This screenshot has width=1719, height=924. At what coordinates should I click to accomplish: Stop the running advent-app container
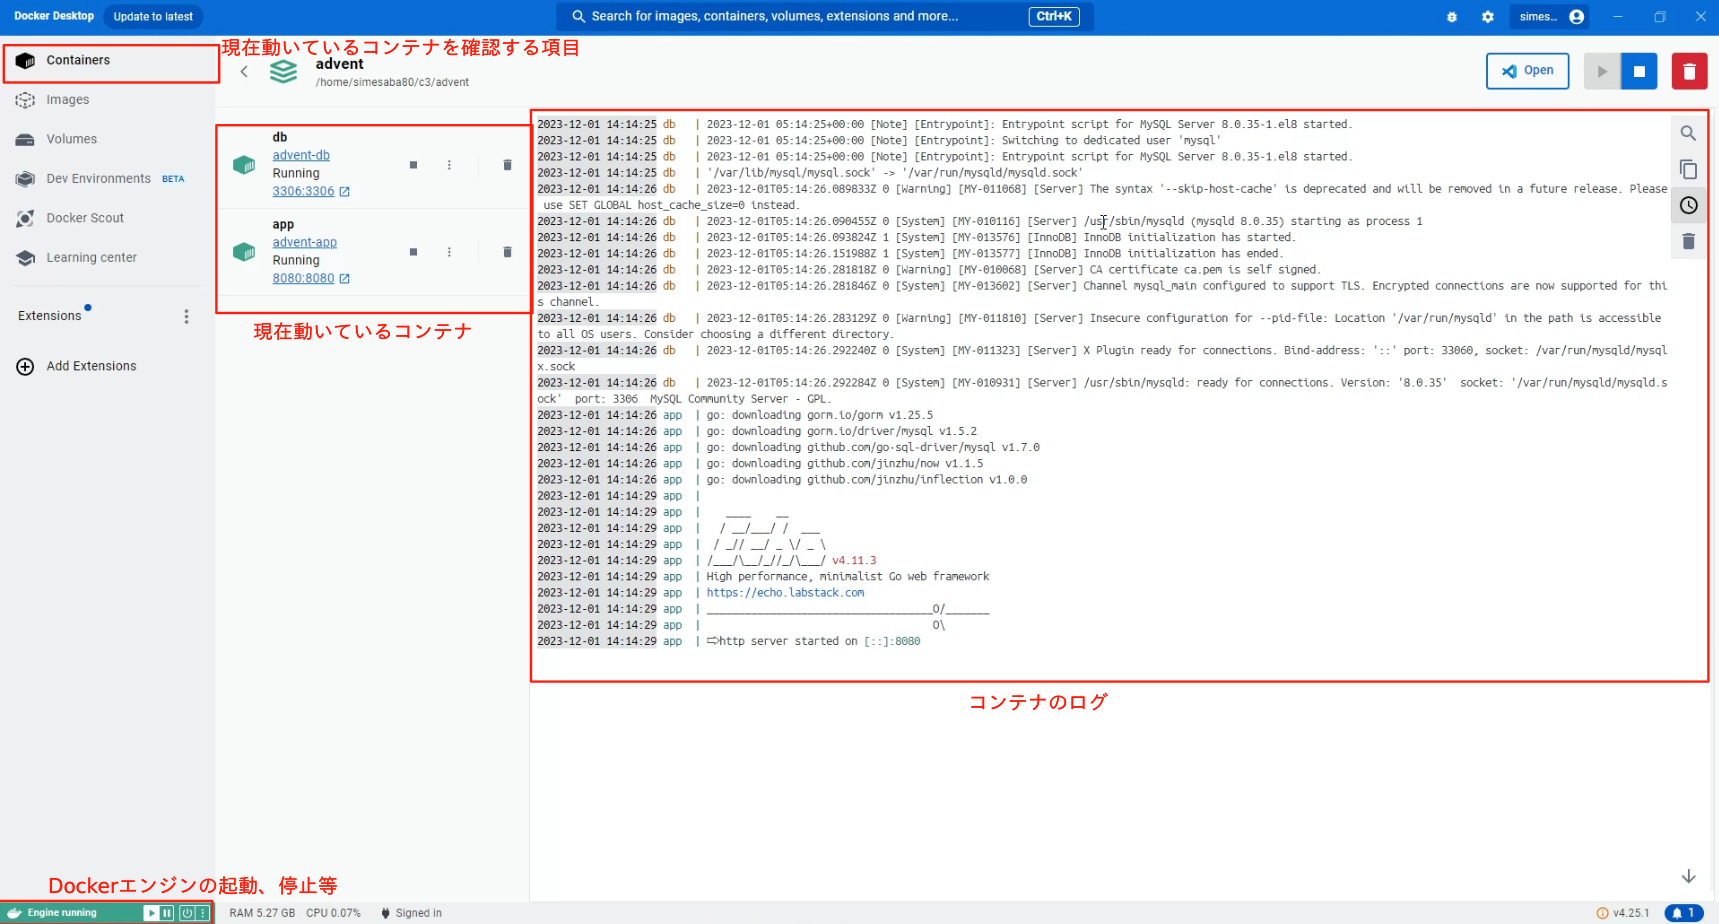(x=413, y=251)
